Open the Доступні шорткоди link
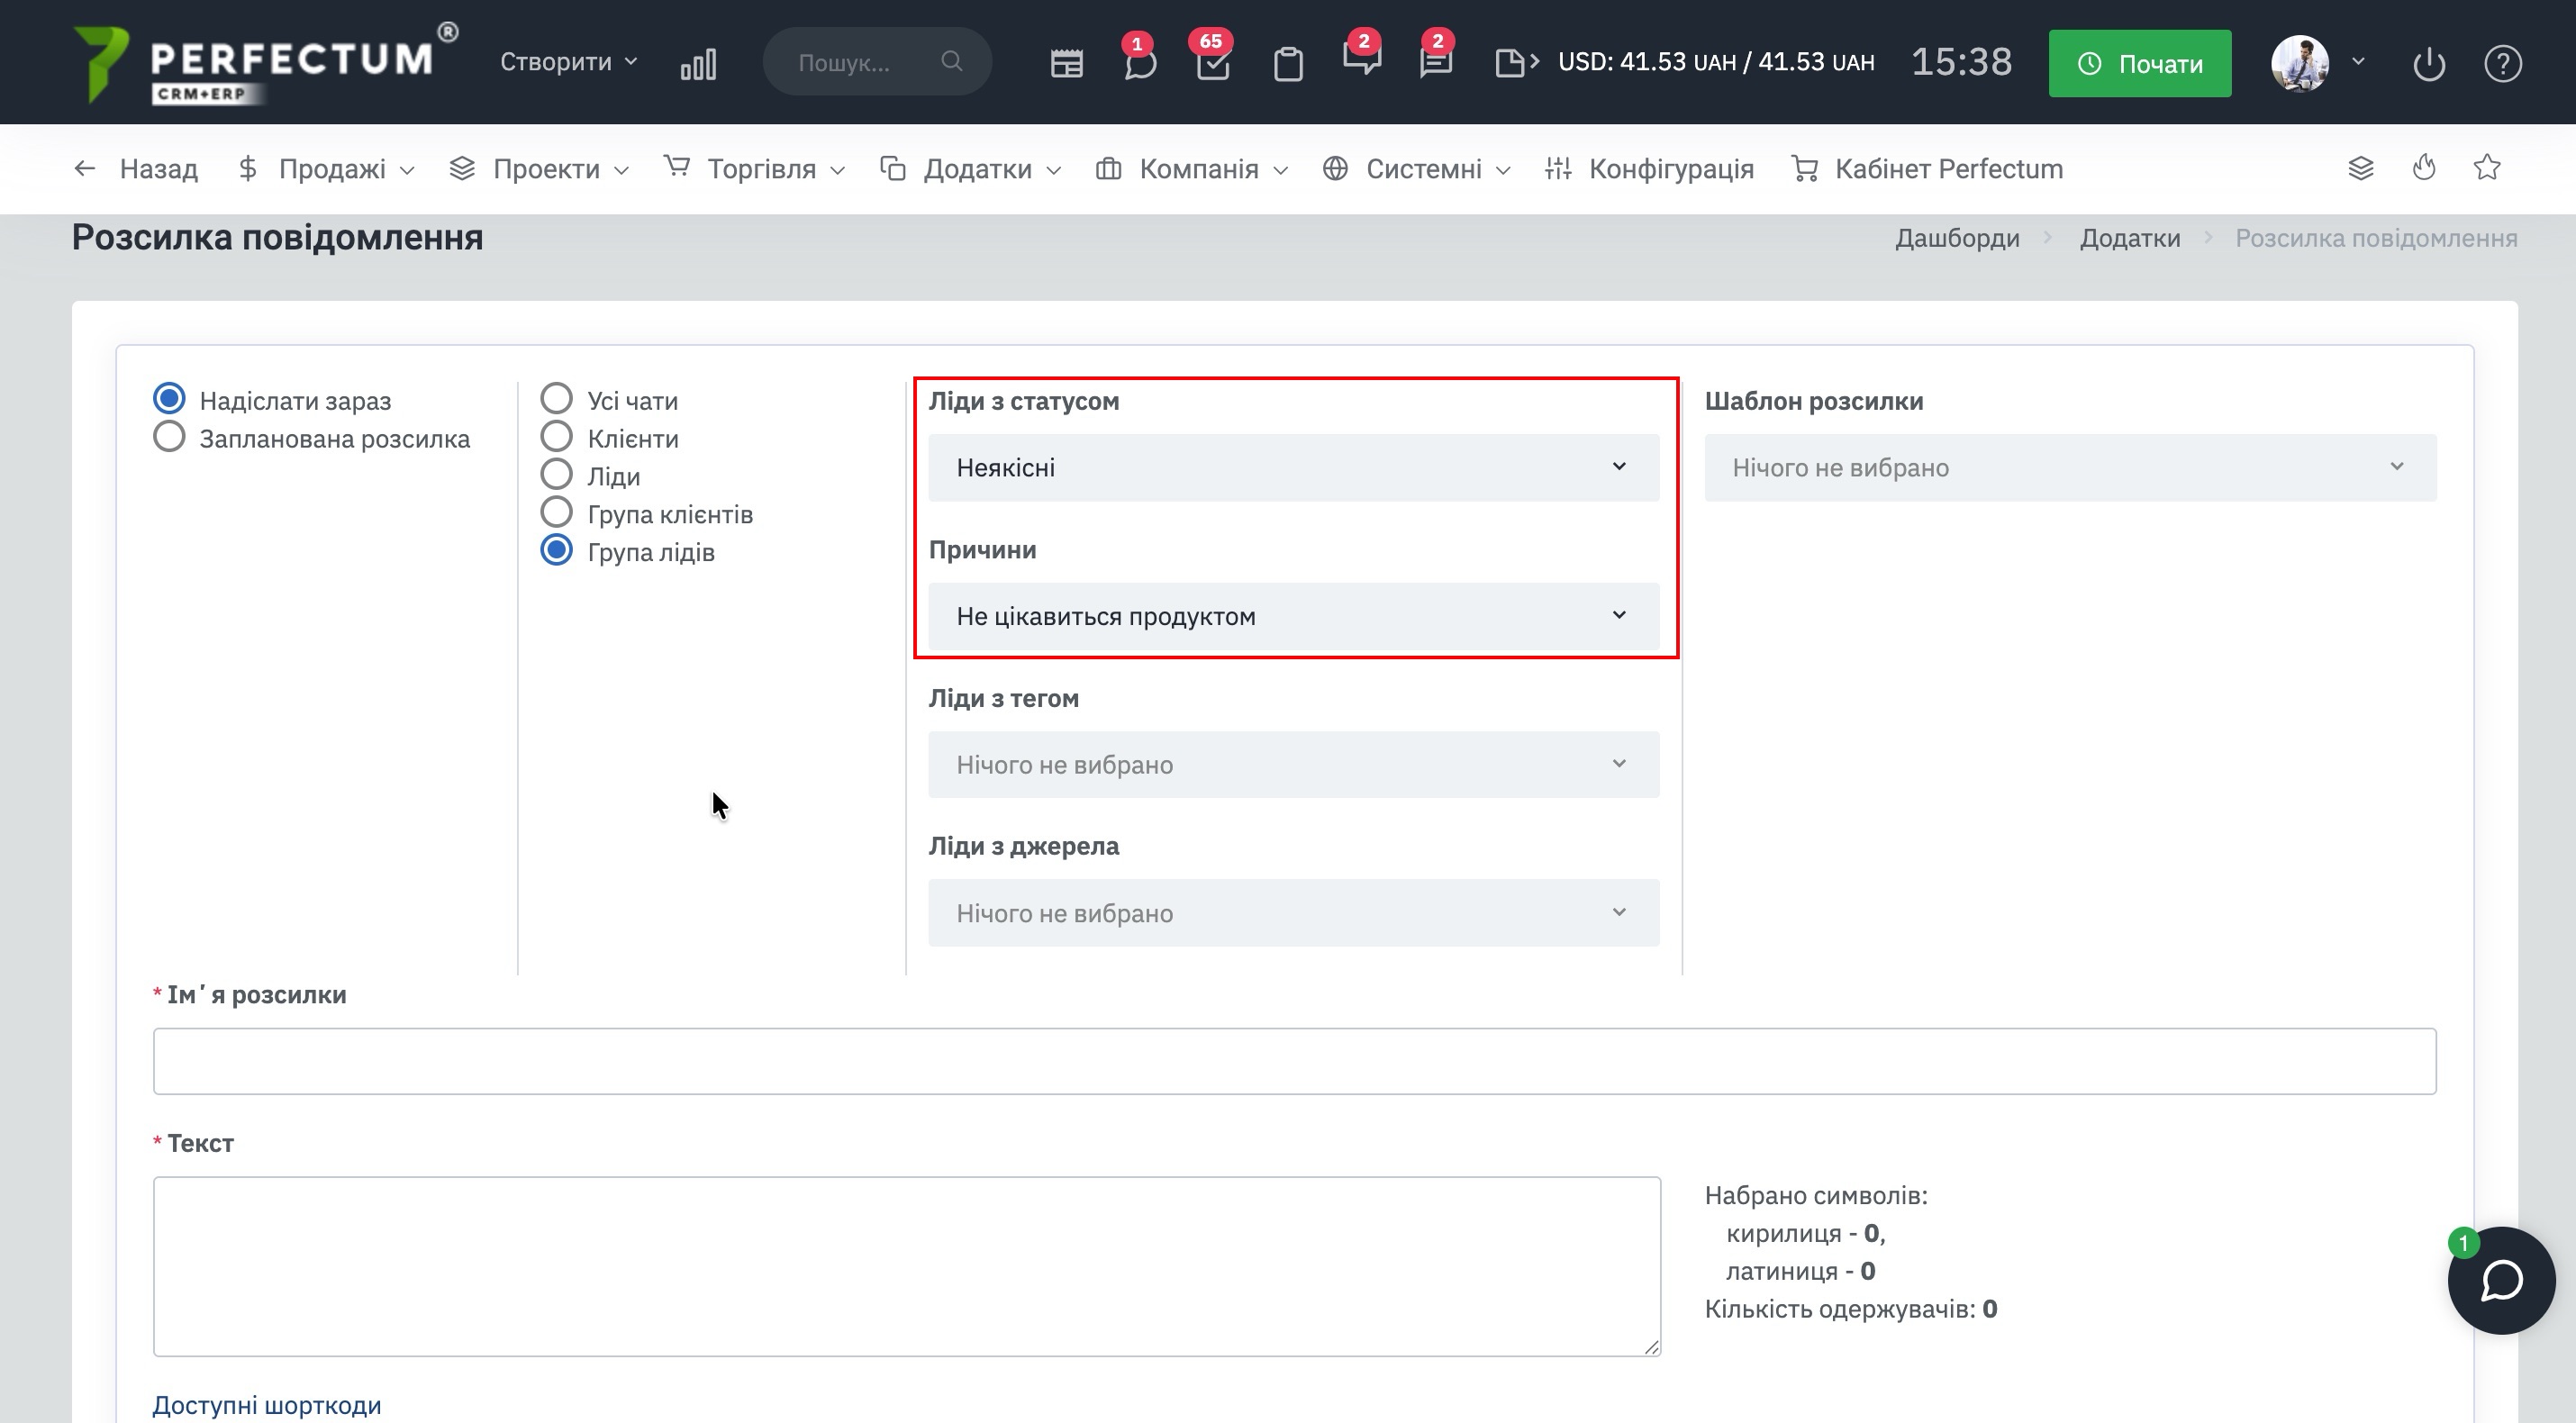This screenshot has width=2576, height=1423. pos(266,1405)
